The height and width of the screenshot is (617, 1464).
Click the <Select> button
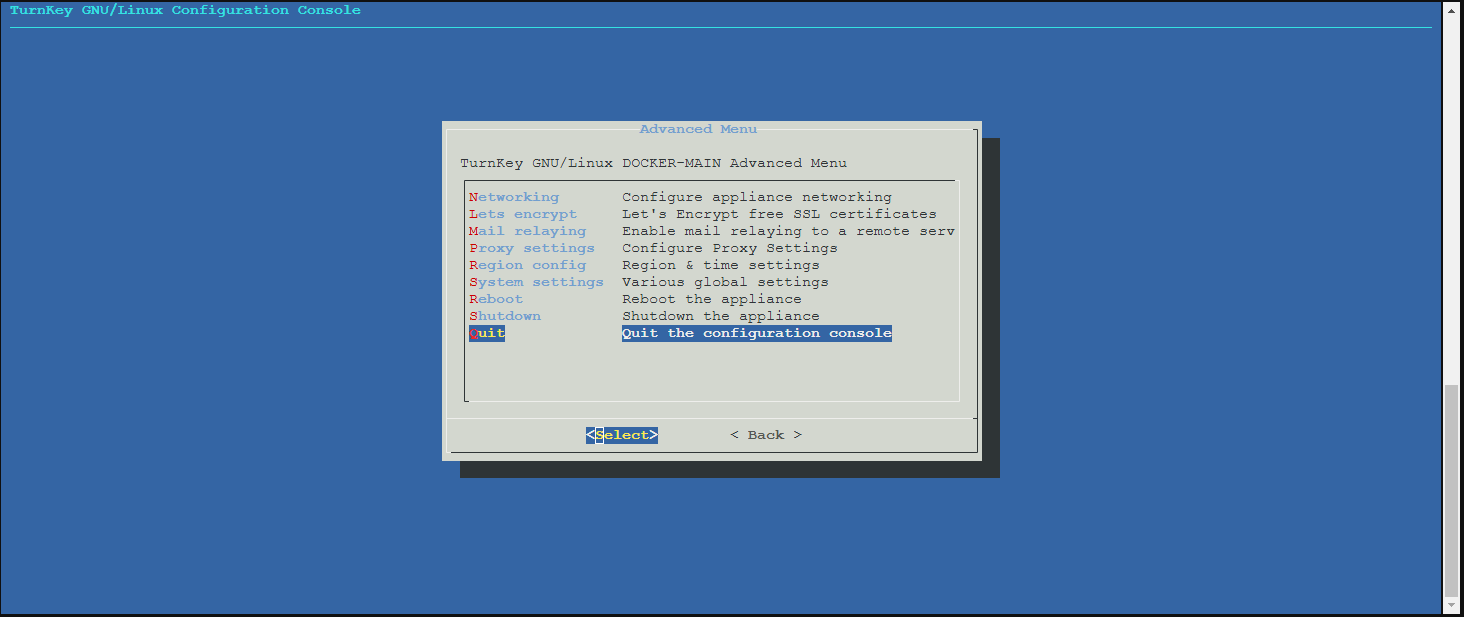coord(622,435)
